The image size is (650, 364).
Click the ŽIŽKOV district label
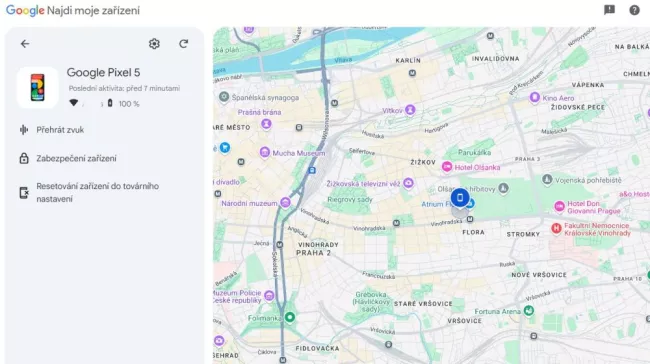click(423, 162)
